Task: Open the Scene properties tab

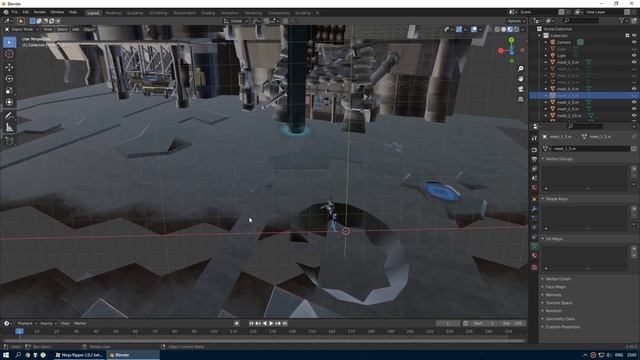Action: point(534,178)
